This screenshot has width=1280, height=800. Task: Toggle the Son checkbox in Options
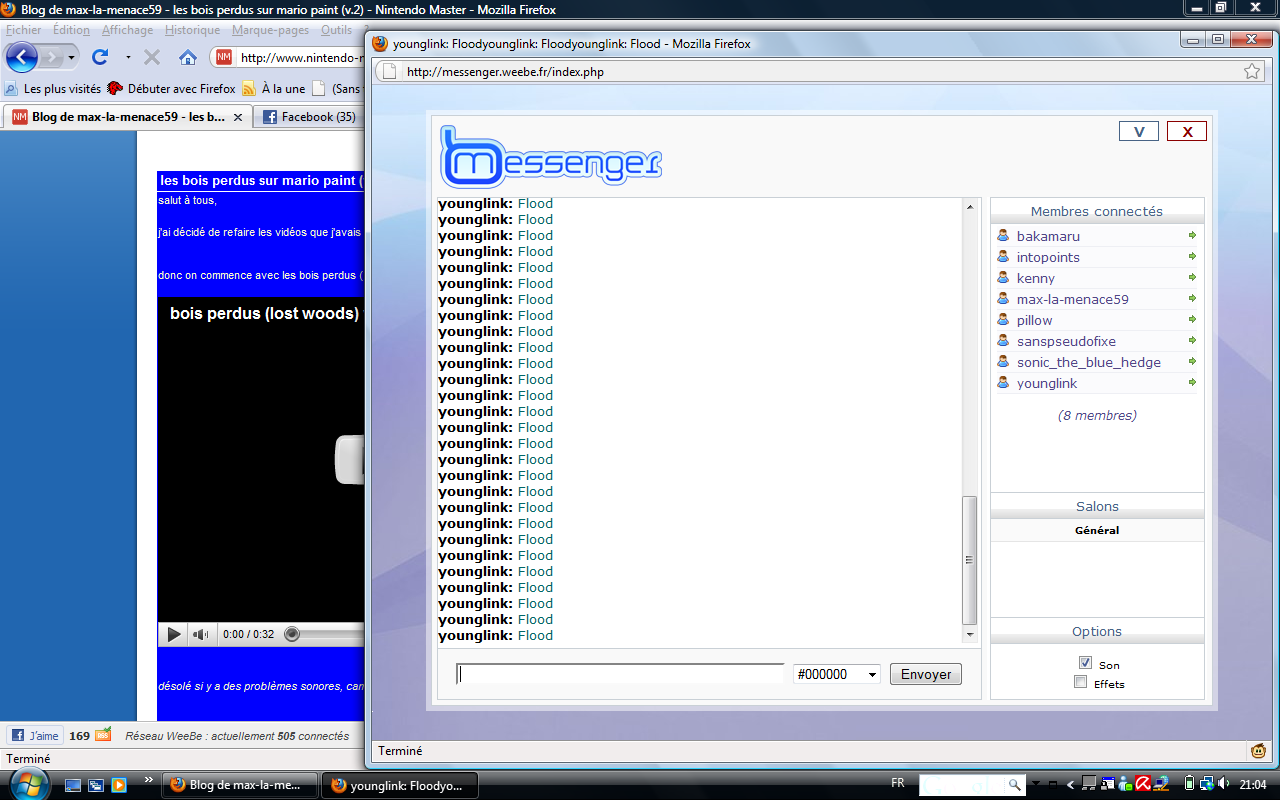1085,663
